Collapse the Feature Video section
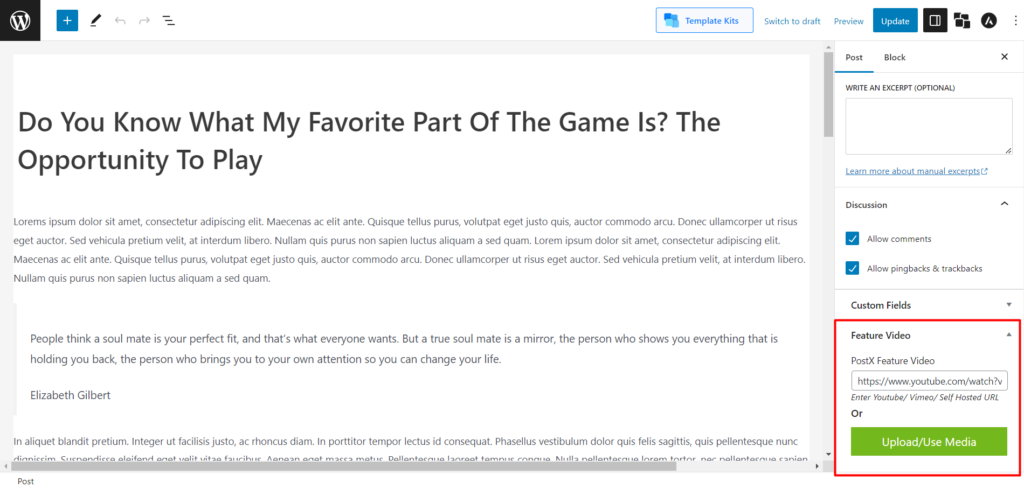 [929, 335]
